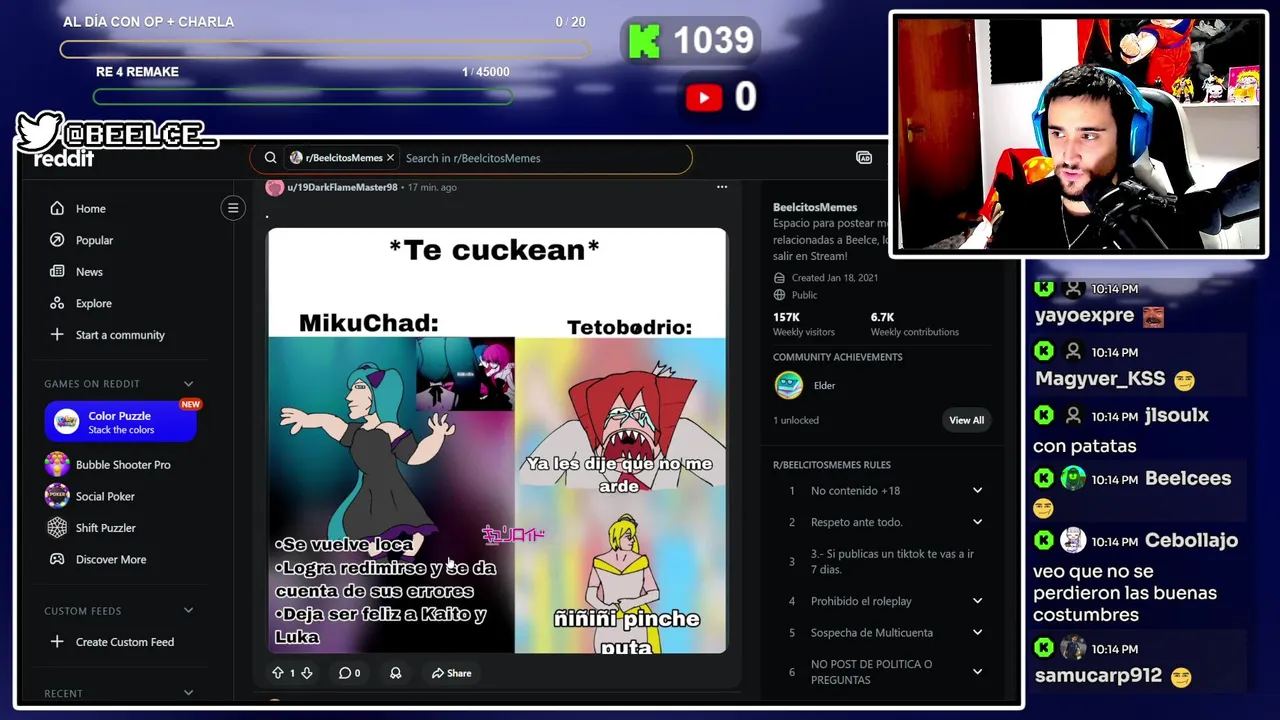Collapse the sidebar with the hamburger button
The width and height of the screenshot is (1280, 720).
coord(233,208)
